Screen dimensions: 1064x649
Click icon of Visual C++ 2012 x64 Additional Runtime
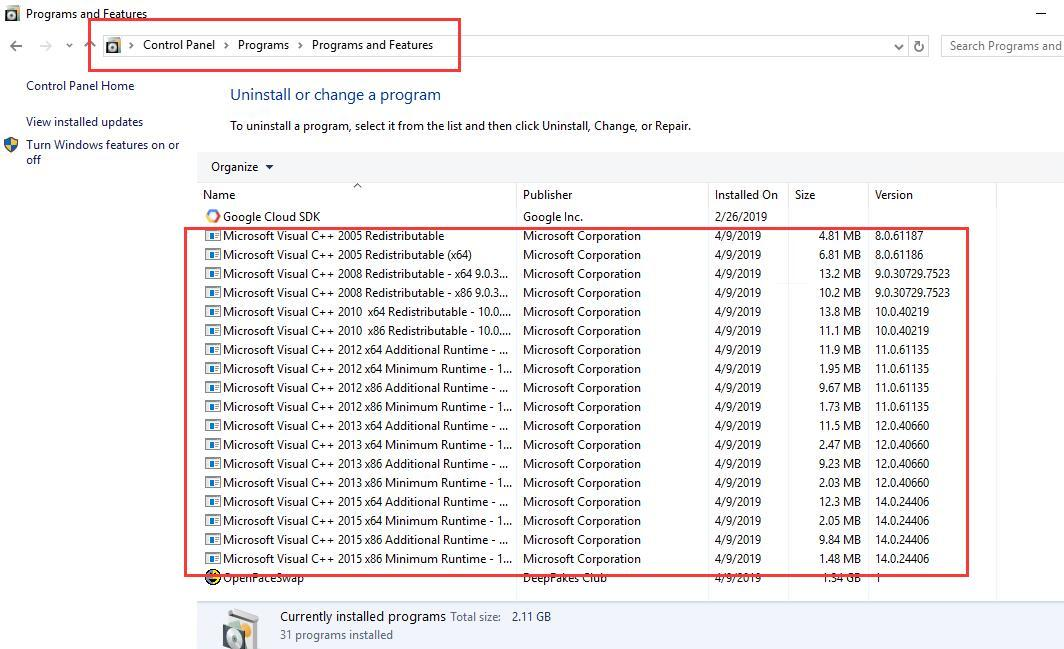click(x=212, y=350)
